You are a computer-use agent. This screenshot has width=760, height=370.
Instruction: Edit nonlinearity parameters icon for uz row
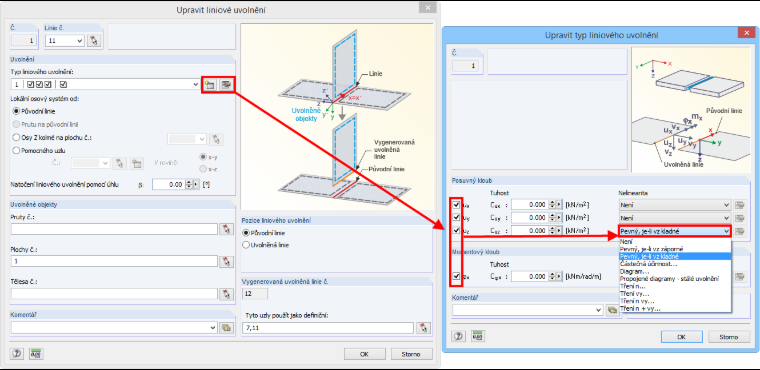click(x=739, y=231)
